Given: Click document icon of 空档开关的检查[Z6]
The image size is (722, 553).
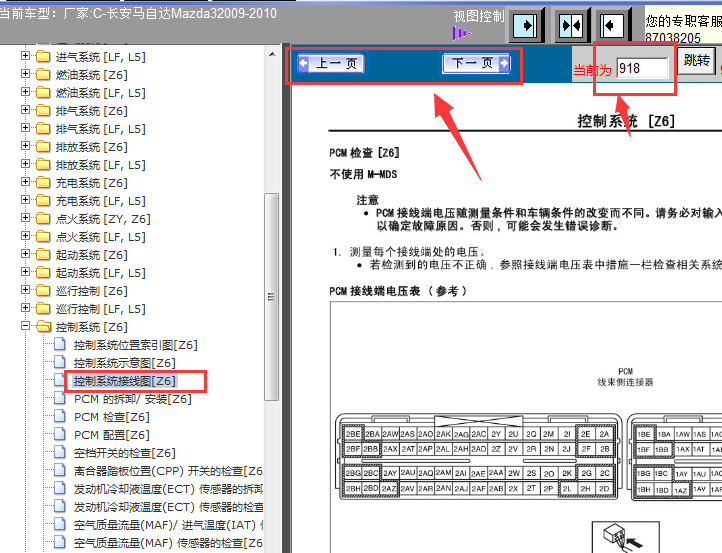Looking at the screenshot, I should (x=60, y=452).
